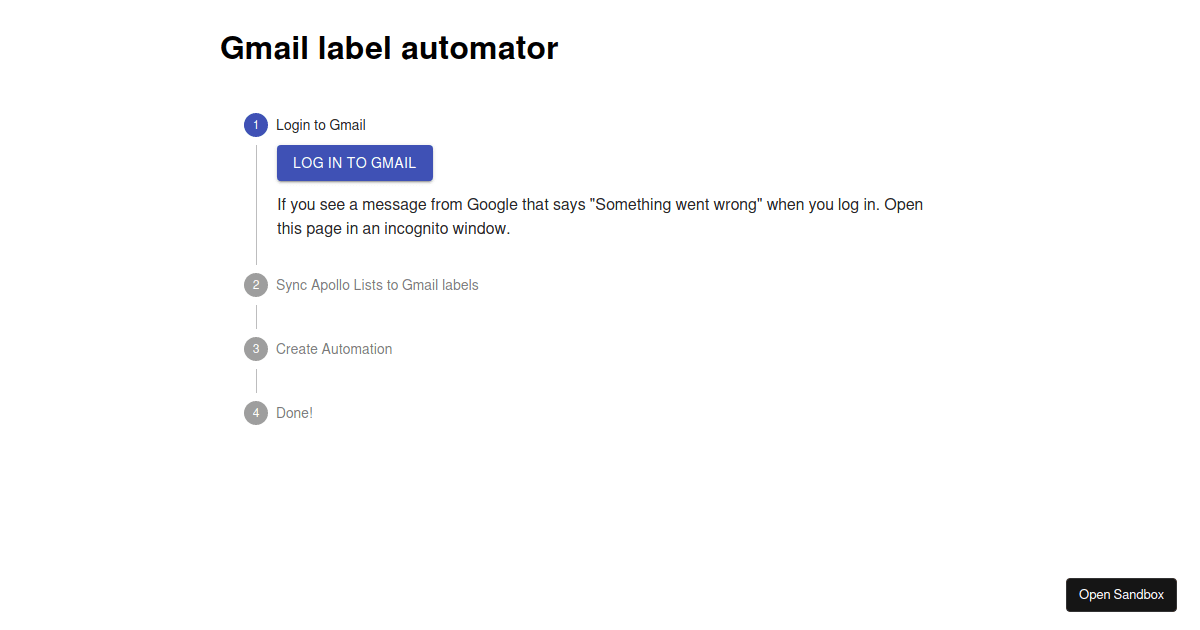Open the sandbox via Open Sandbox button
This screenshot has width=1200, height=630.
1121,594
